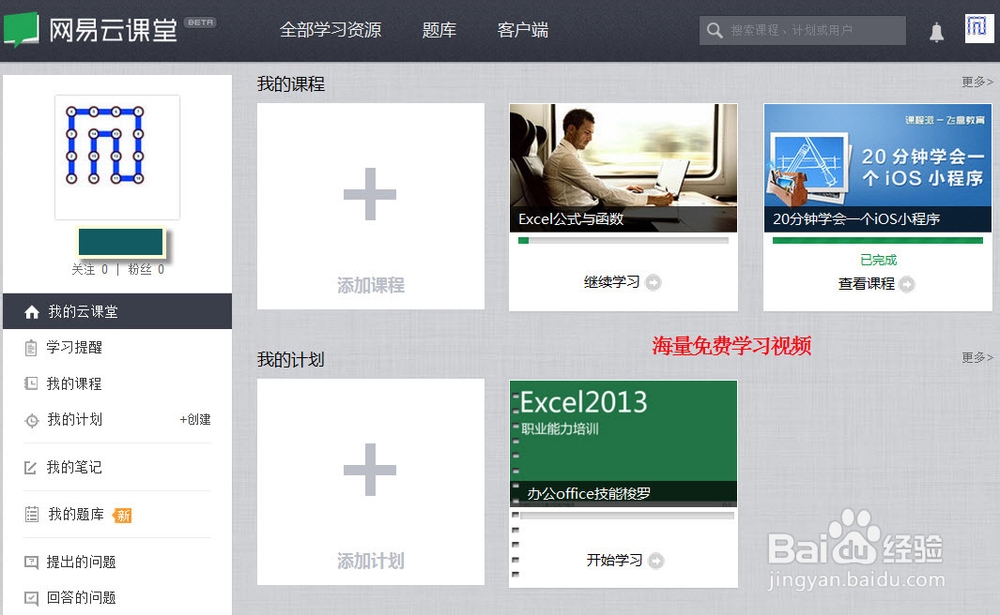Open 题库 in top navigation
Screen dimensions: 1000x615
pos(439,30)
